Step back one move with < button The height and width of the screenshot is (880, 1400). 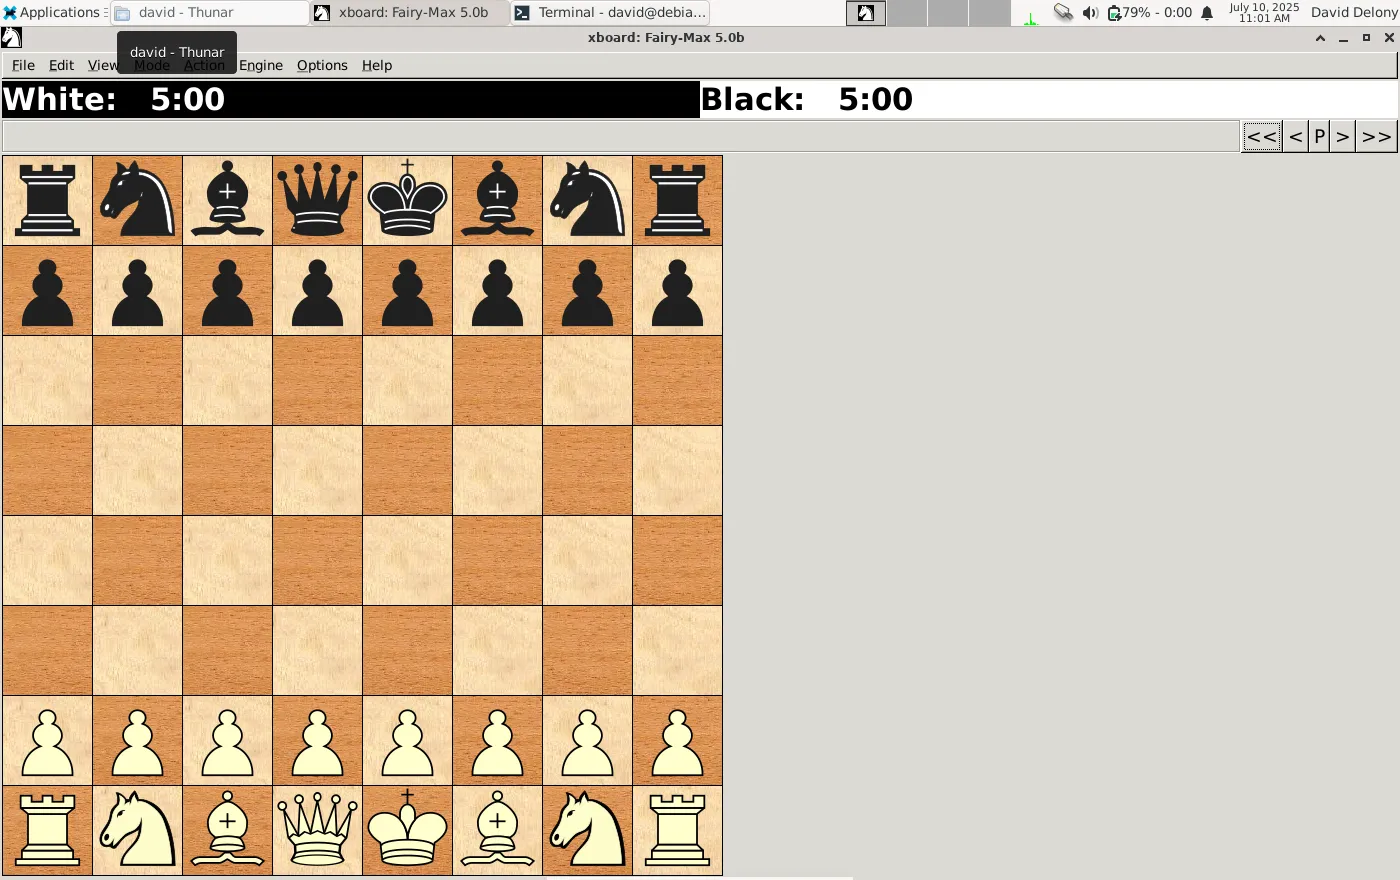(1295, 137)
